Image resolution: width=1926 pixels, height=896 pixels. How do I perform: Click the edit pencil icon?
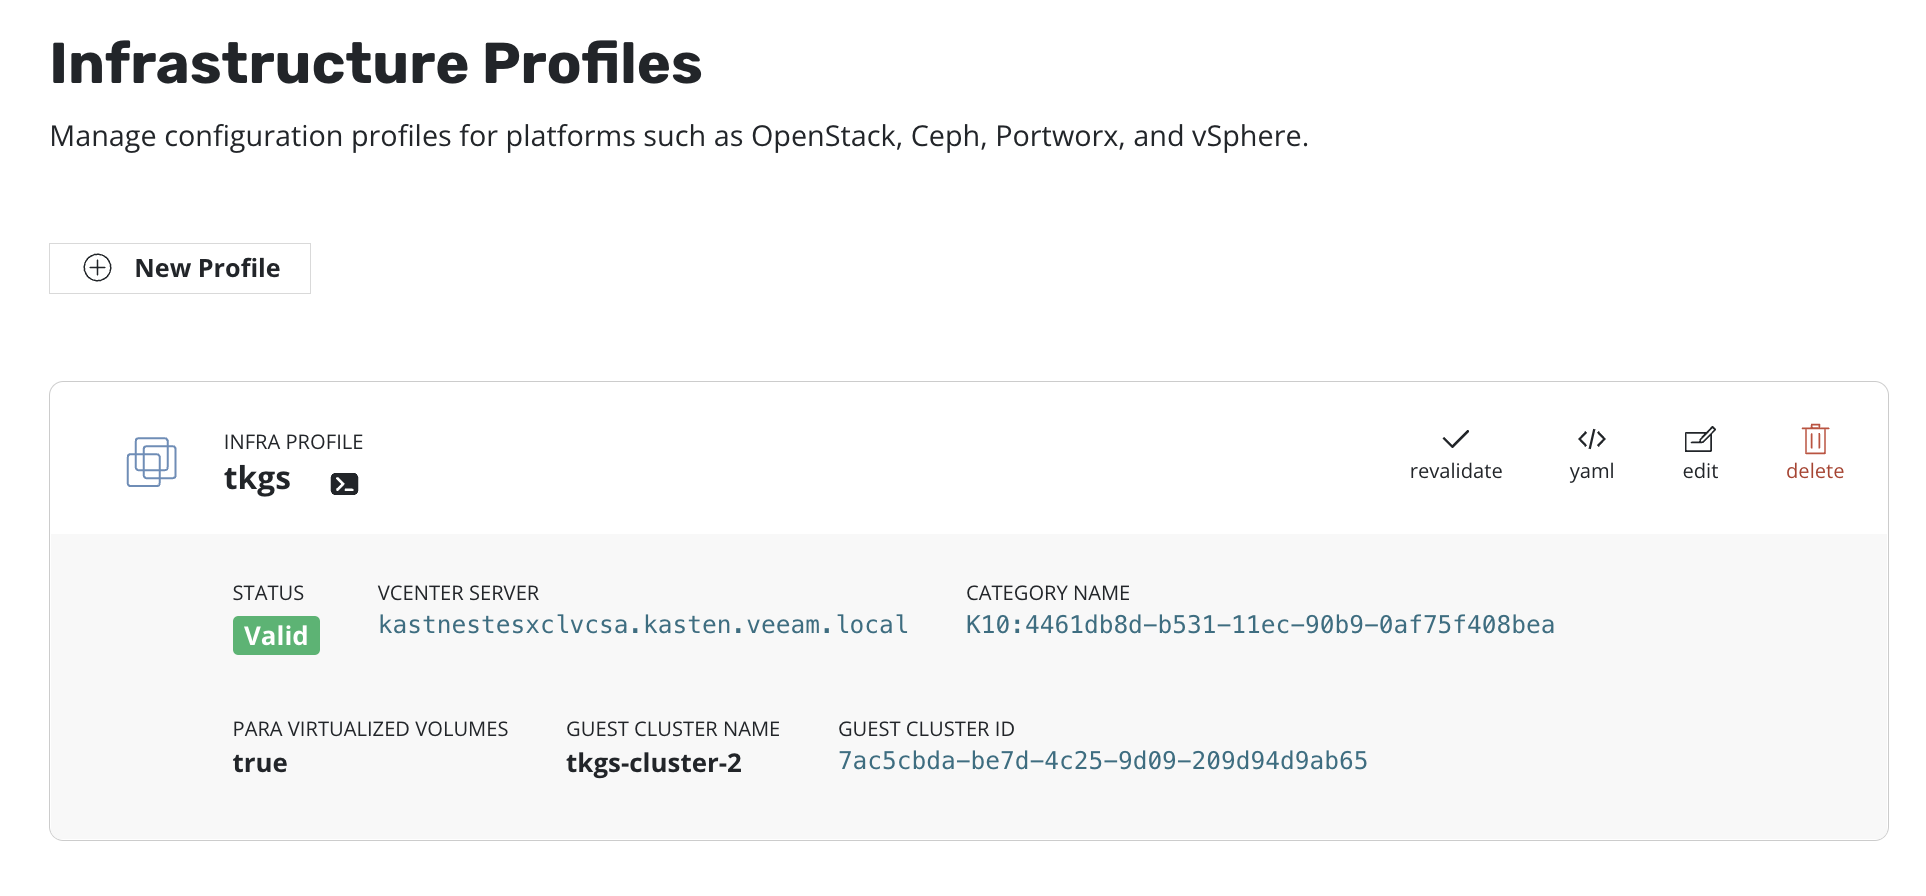coord(1699,439)
